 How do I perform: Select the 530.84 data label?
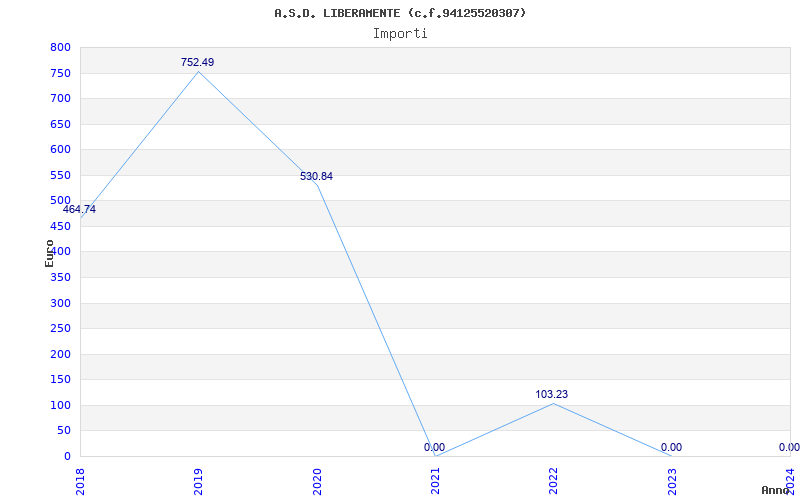[x=316, y=177]
